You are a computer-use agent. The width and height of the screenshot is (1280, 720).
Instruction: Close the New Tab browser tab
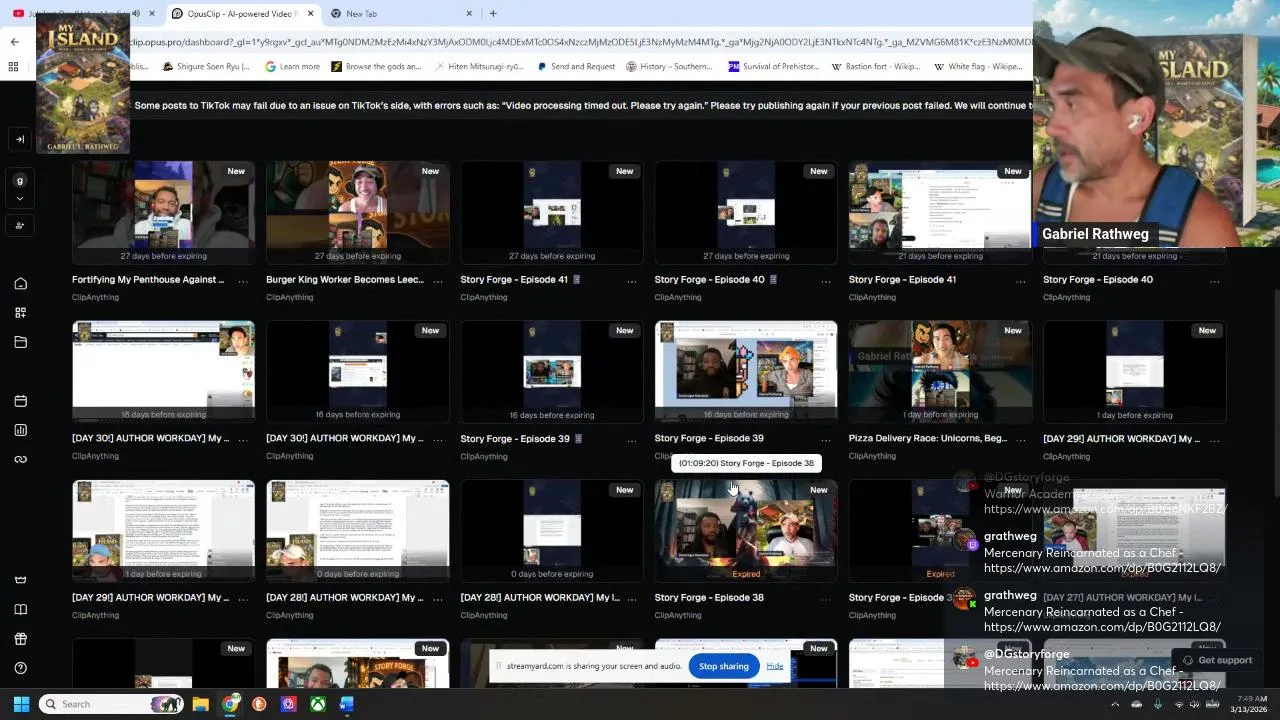tap(469, 14)
